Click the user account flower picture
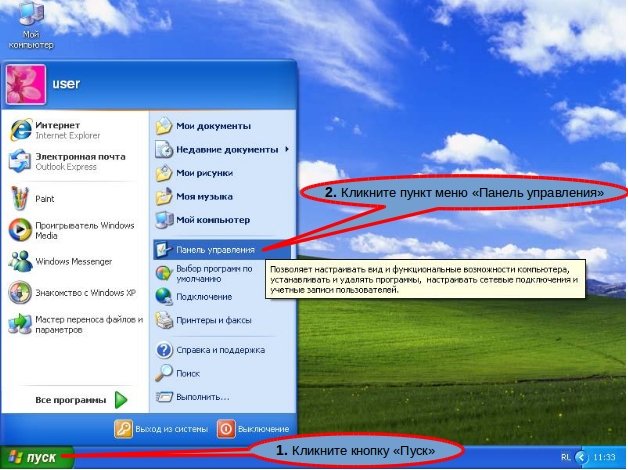The height and width of the screenshot is (470, 628). pos(26,84)
